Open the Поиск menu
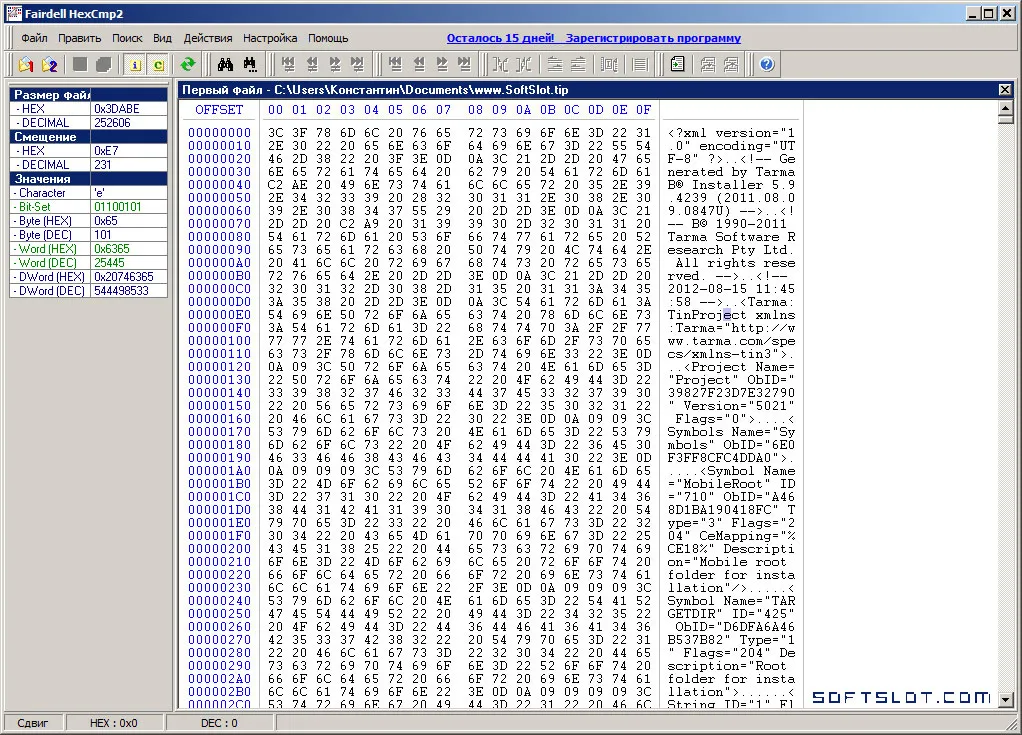The height and width of the screenshot is (735, 1022). 126,38
